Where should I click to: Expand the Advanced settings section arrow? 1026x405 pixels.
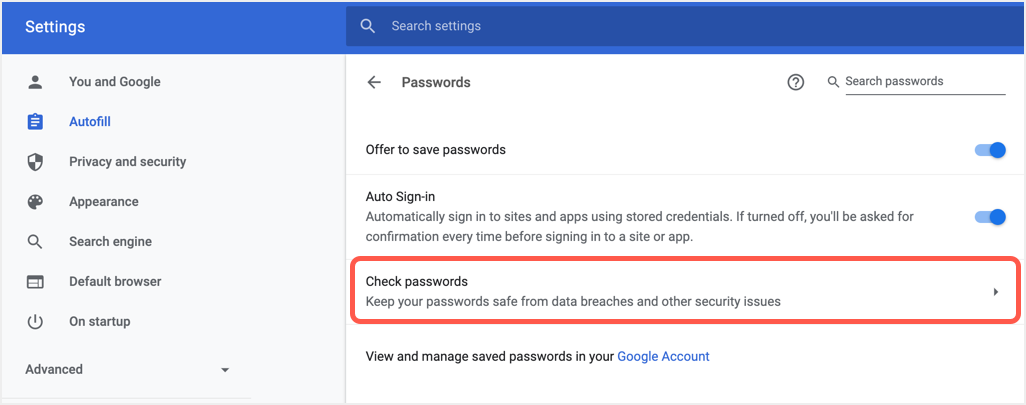tap(225, 370)
